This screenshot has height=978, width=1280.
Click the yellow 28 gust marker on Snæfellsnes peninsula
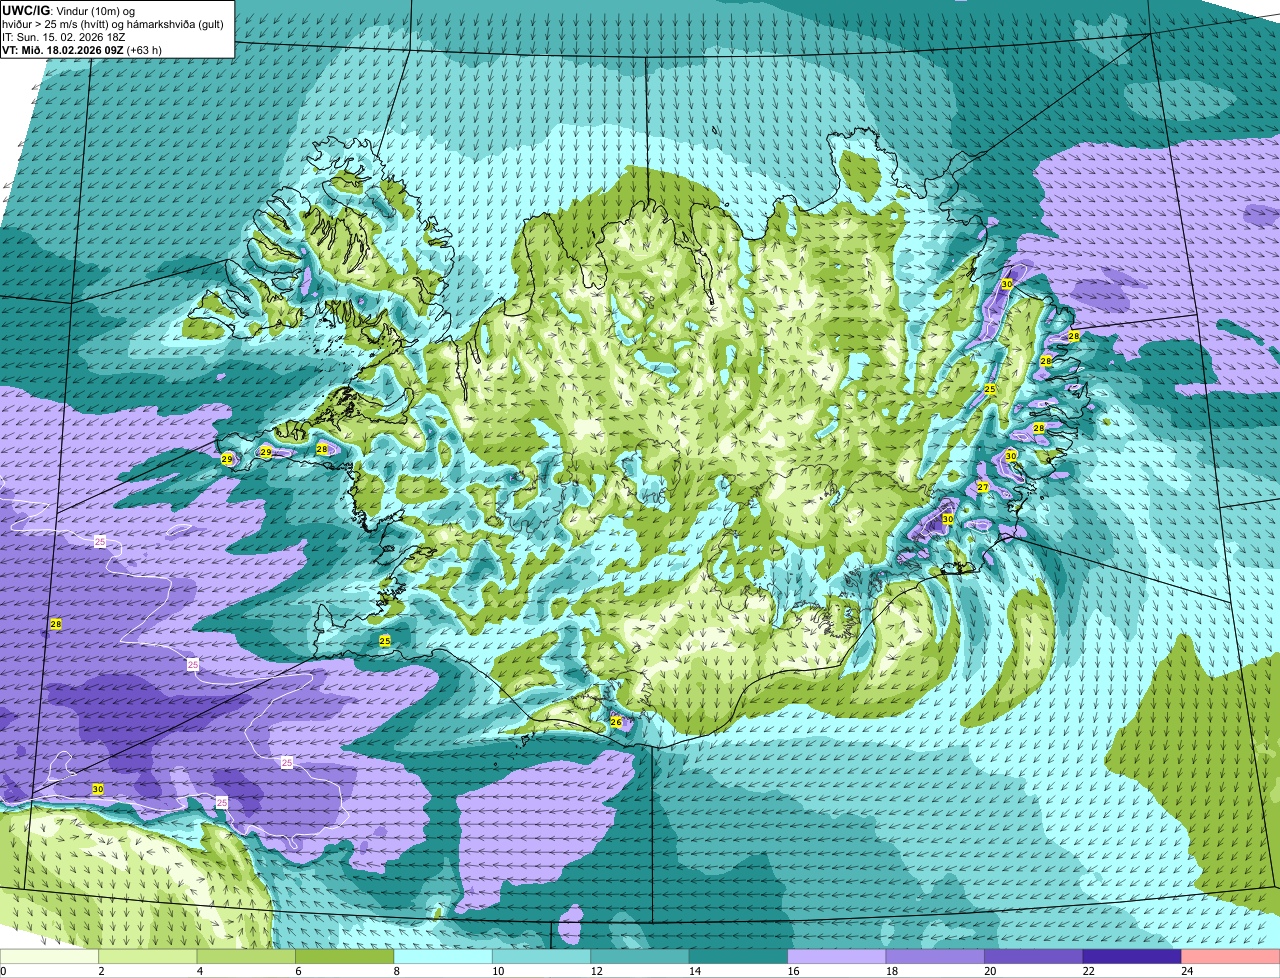(322, 449)
